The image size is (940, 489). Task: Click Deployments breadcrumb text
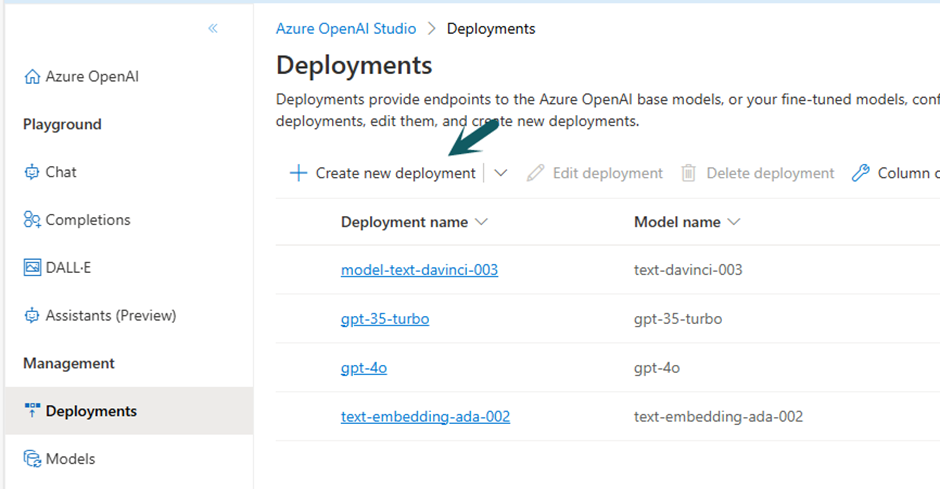pyautogui.click(x=491, y=29)
